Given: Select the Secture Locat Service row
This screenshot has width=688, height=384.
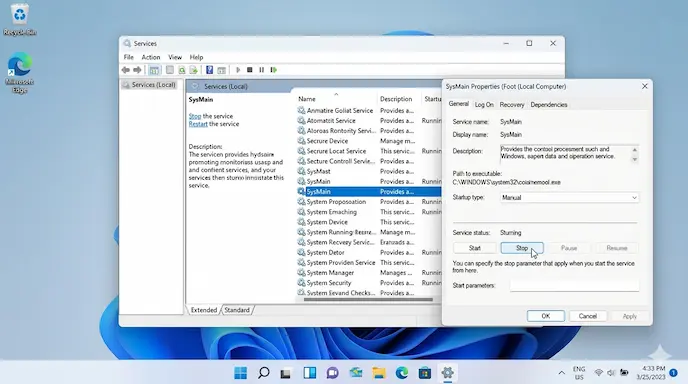Looking at the screenshot, I should [369, 151].
